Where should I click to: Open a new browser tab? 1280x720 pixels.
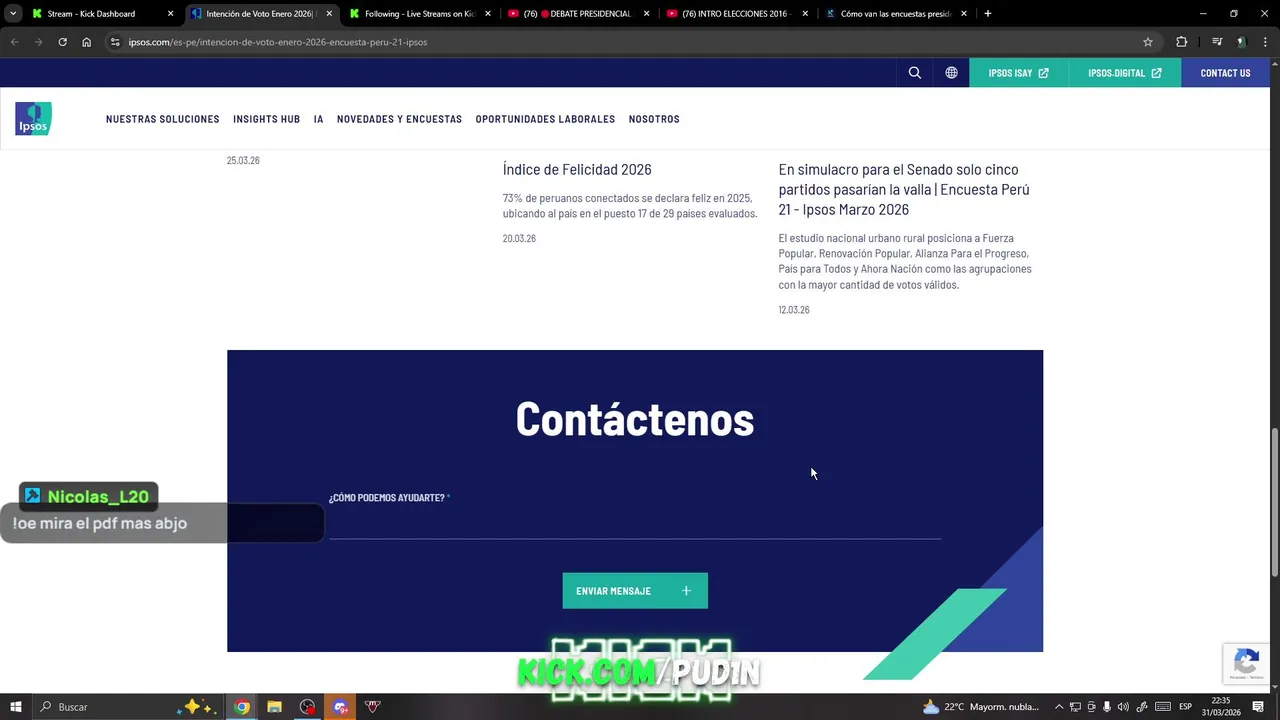point(988,14)
